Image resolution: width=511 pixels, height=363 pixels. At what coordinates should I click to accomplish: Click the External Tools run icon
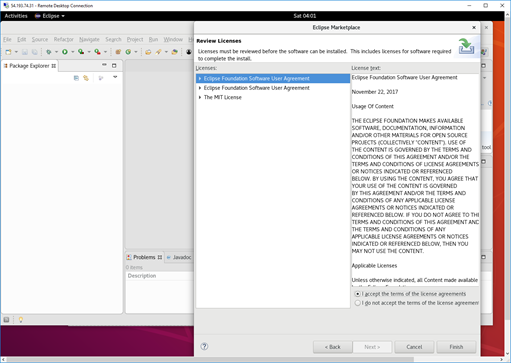point(97,52)
